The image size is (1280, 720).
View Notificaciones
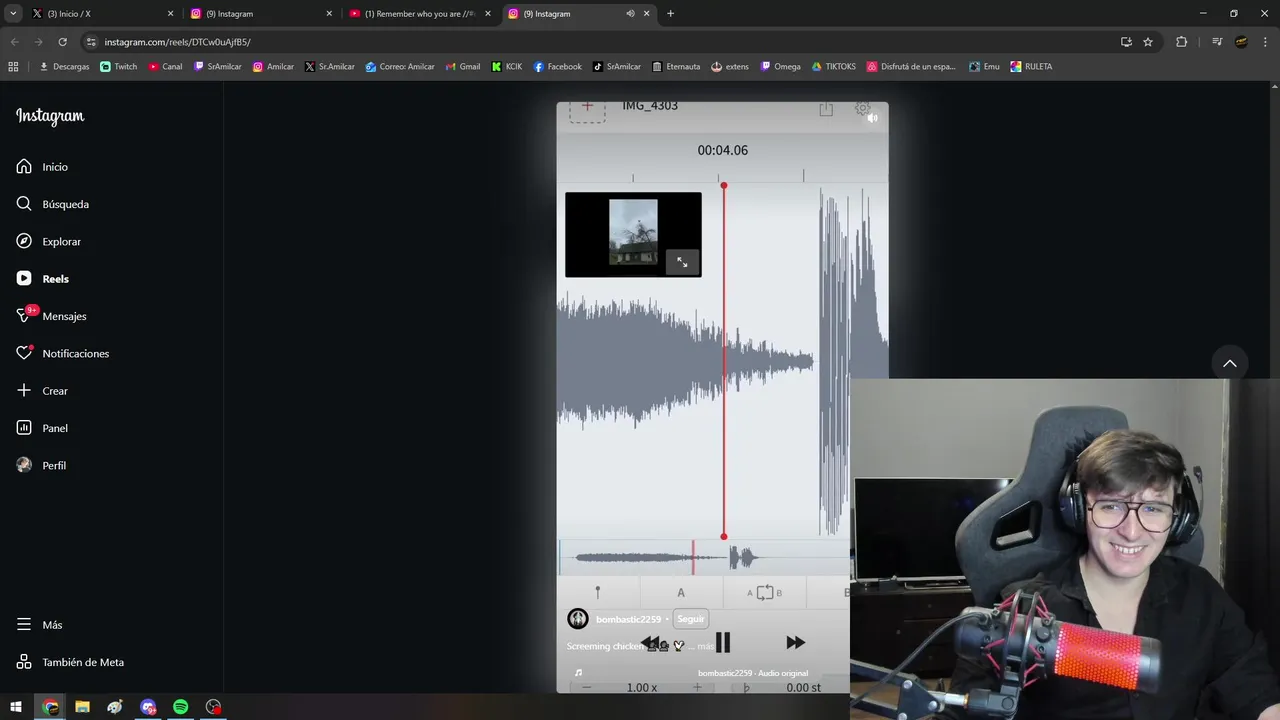click(x=62, y=353)
